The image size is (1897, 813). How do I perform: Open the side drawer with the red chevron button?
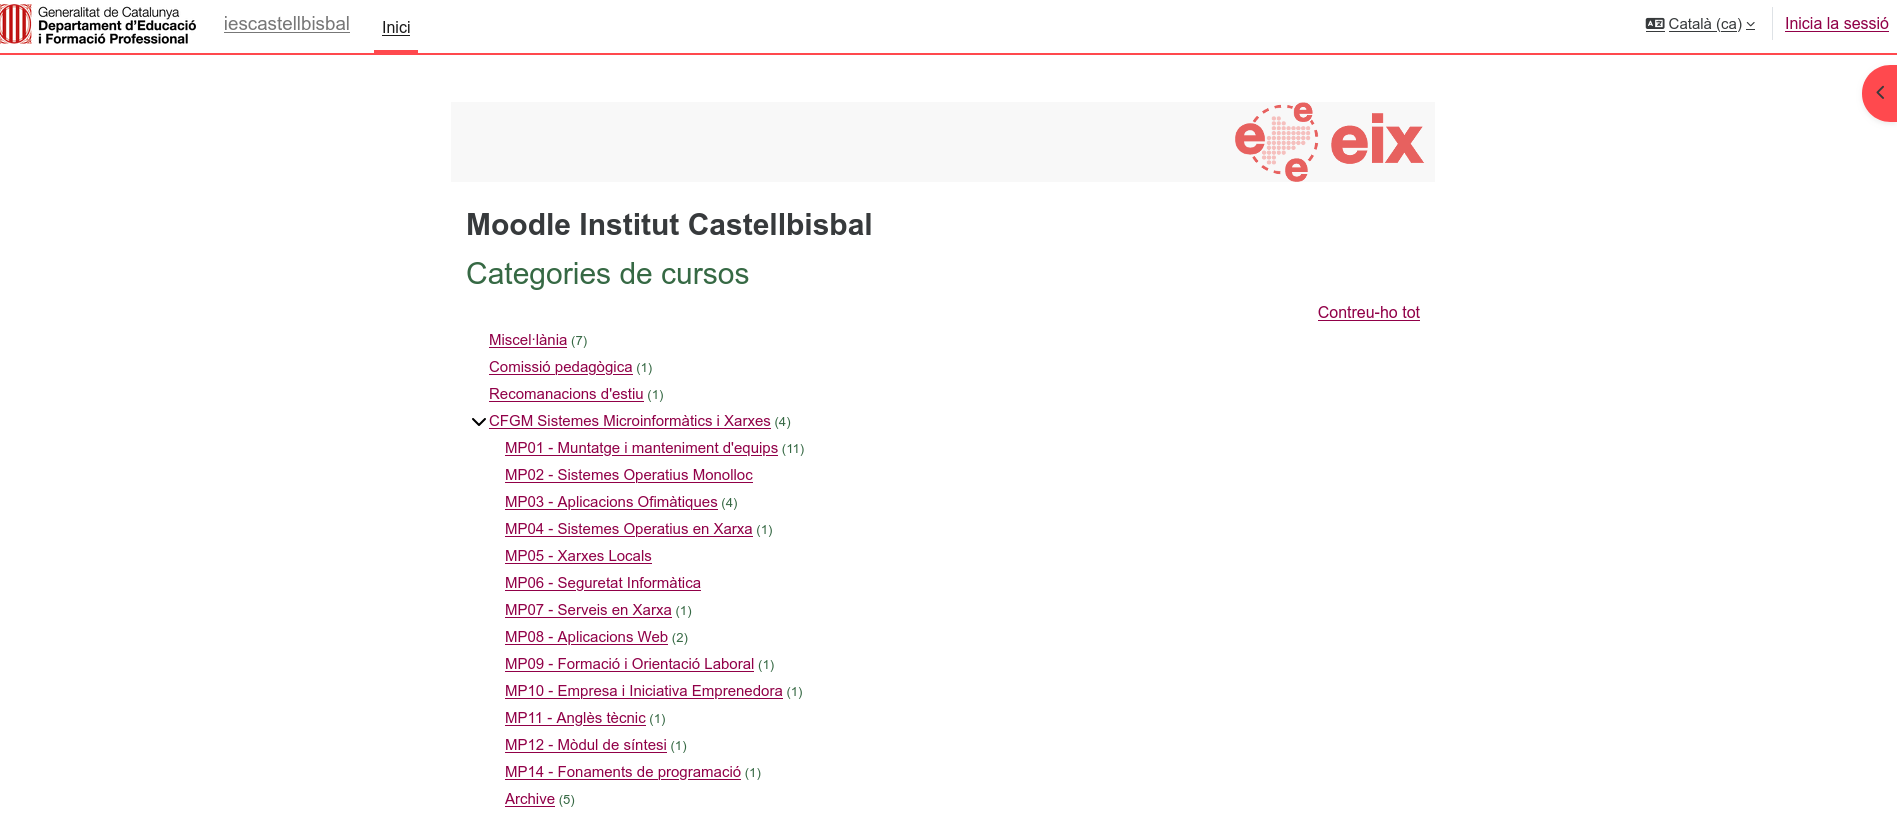(x=1880, y=93)
